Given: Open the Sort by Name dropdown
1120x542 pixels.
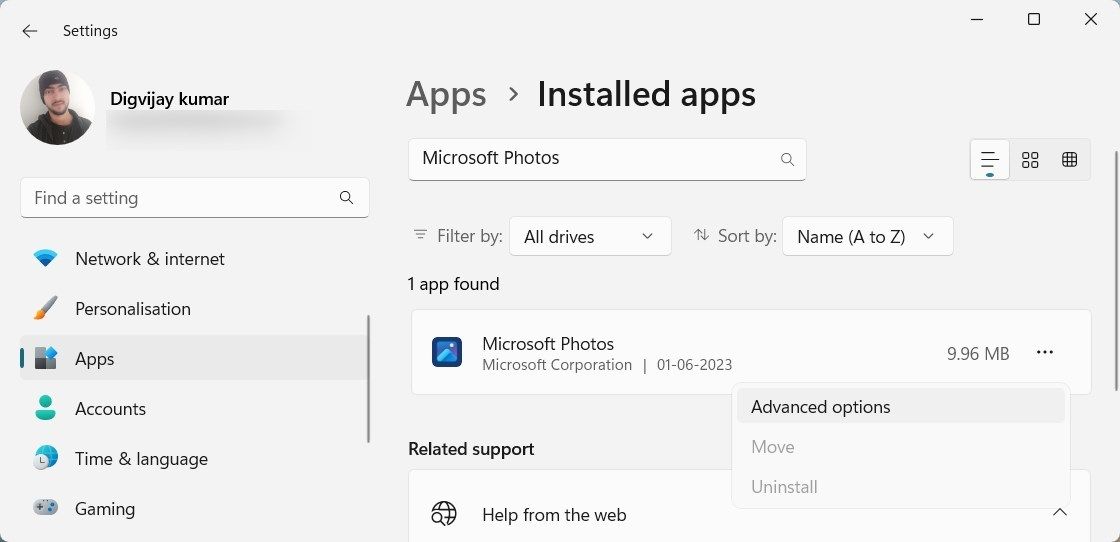Looking at the screenshot, I should point(867,237).
